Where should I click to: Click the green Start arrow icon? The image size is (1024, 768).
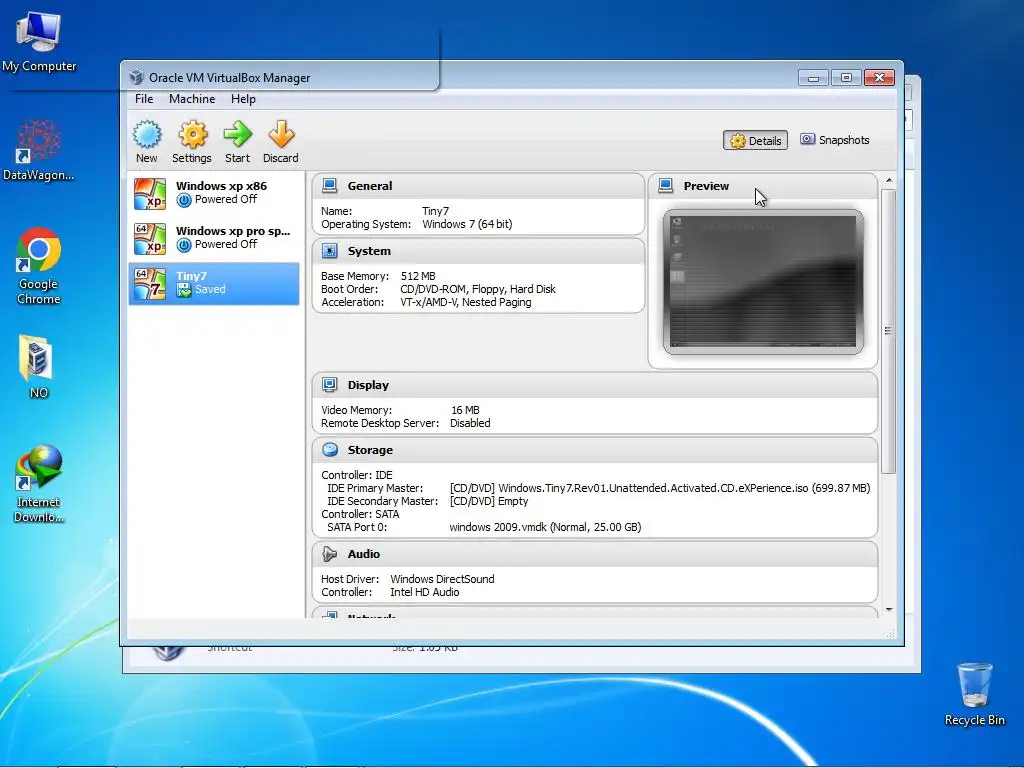click(237, 135)
